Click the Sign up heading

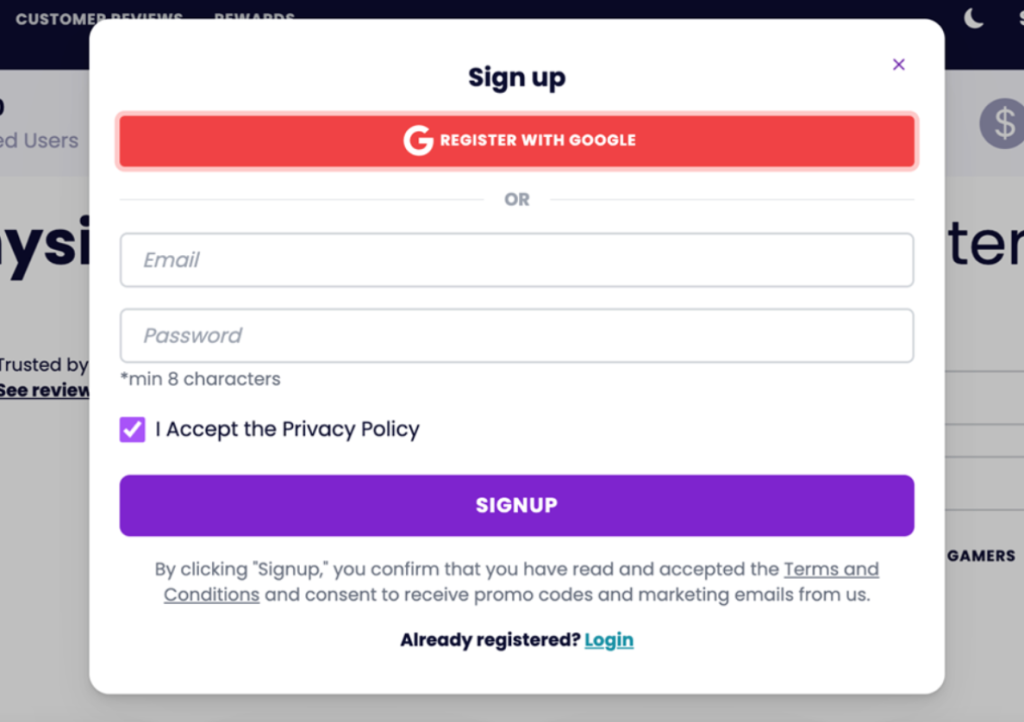[516, 77]
